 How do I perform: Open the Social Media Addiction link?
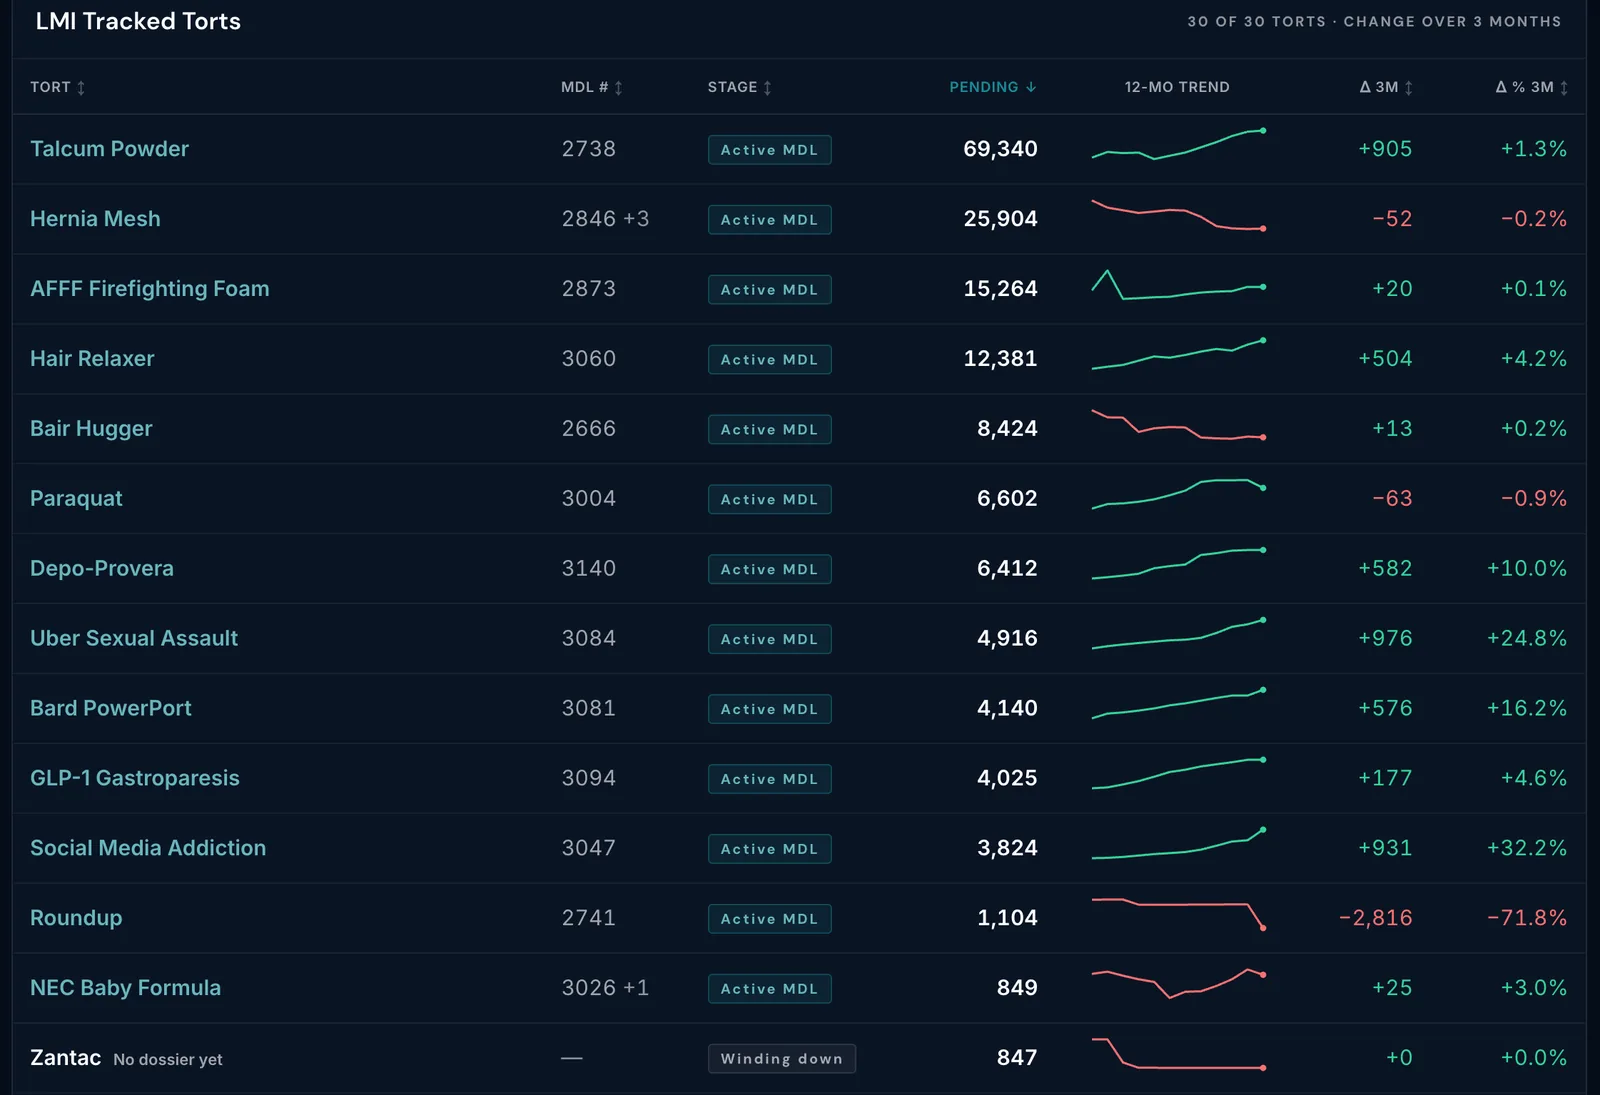[148, 848]
